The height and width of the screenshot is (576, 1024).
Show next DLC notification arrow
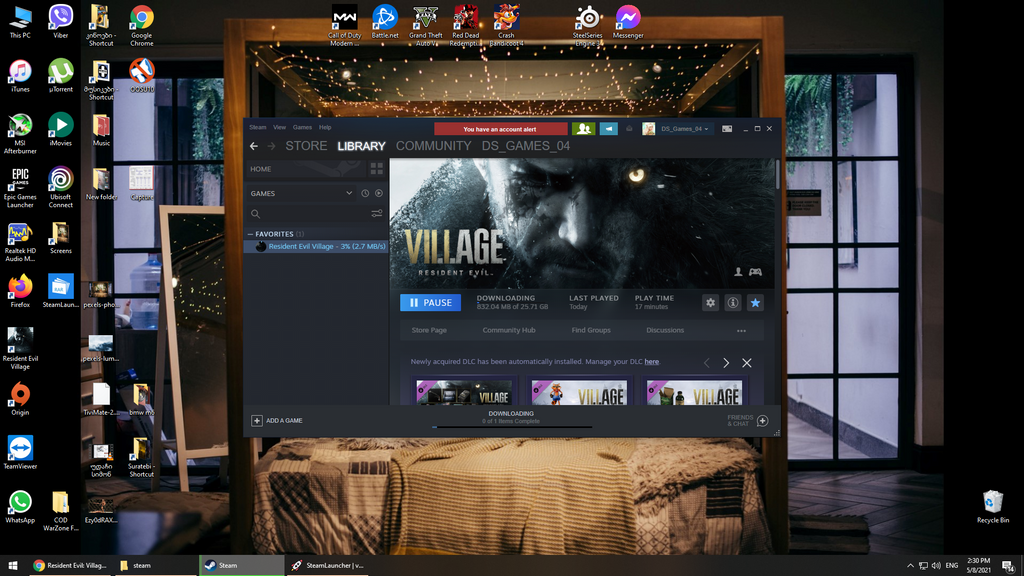point(726,362)
